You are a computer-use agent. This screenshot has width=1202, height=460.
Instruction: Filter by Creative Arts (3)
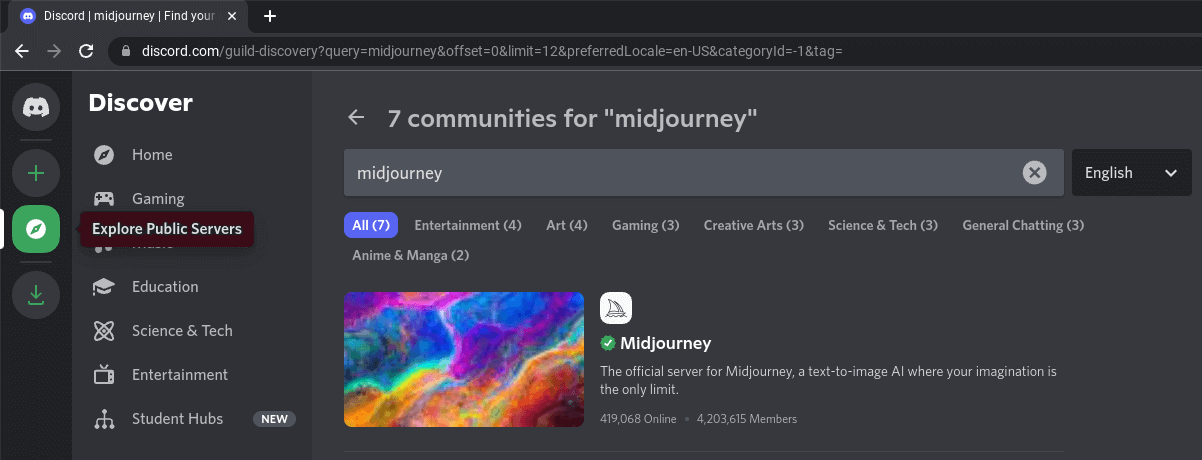[x=754, y=225]
